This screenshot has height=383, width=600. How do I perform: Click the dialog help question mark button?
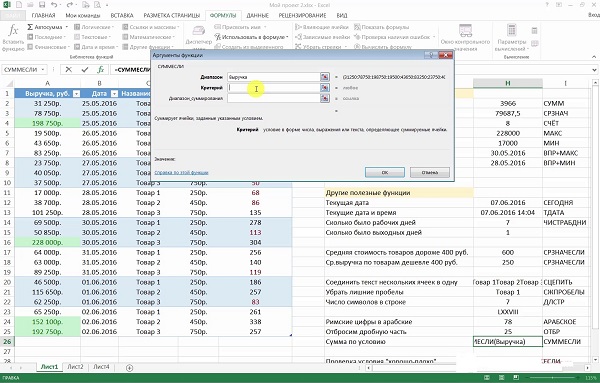[431, 55]
